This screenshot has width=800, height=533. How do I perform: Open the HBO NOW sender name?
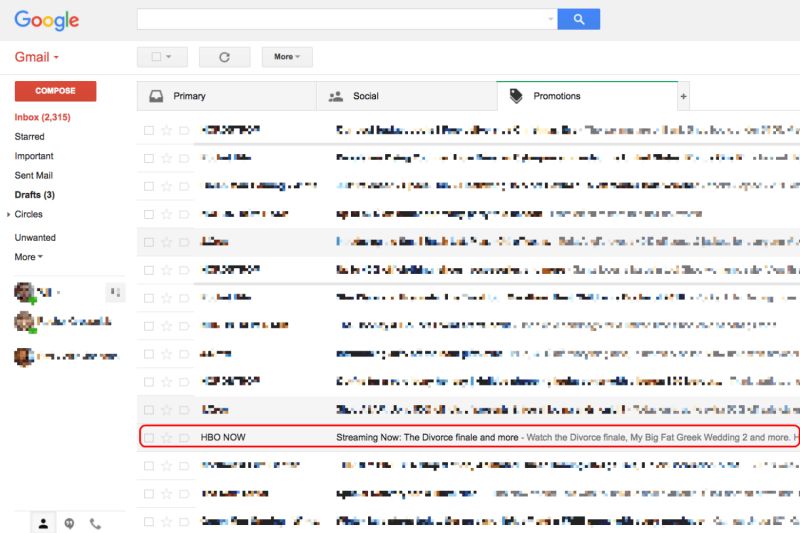tap(223, 437)
